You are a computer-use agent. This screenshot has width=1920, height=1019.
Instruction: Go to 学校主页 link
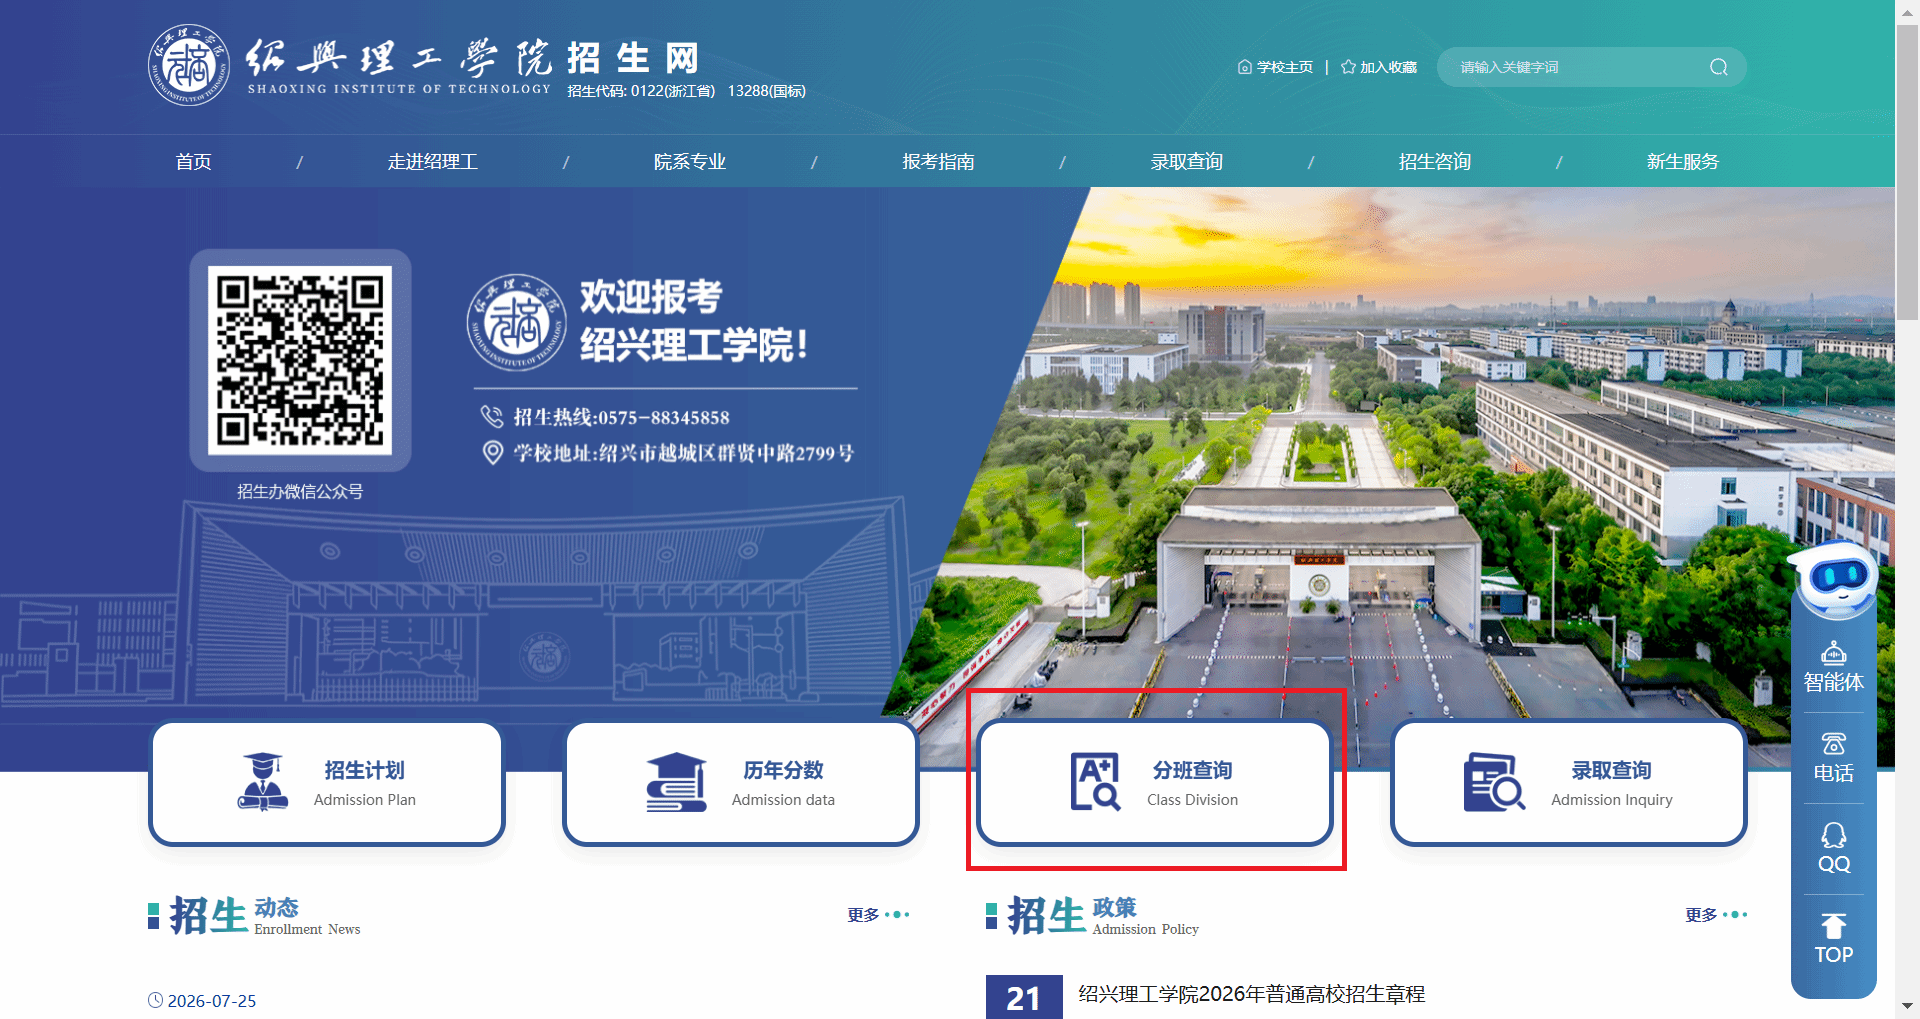click(x=1284, y=67)
